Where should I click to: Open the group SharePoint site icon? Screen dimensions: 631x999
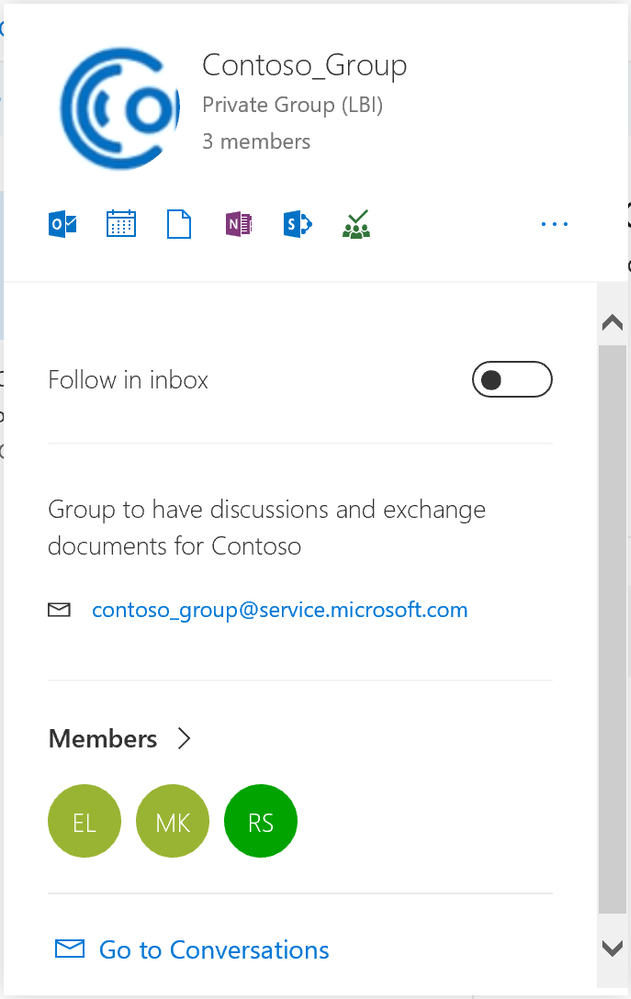tap(297, 224)
